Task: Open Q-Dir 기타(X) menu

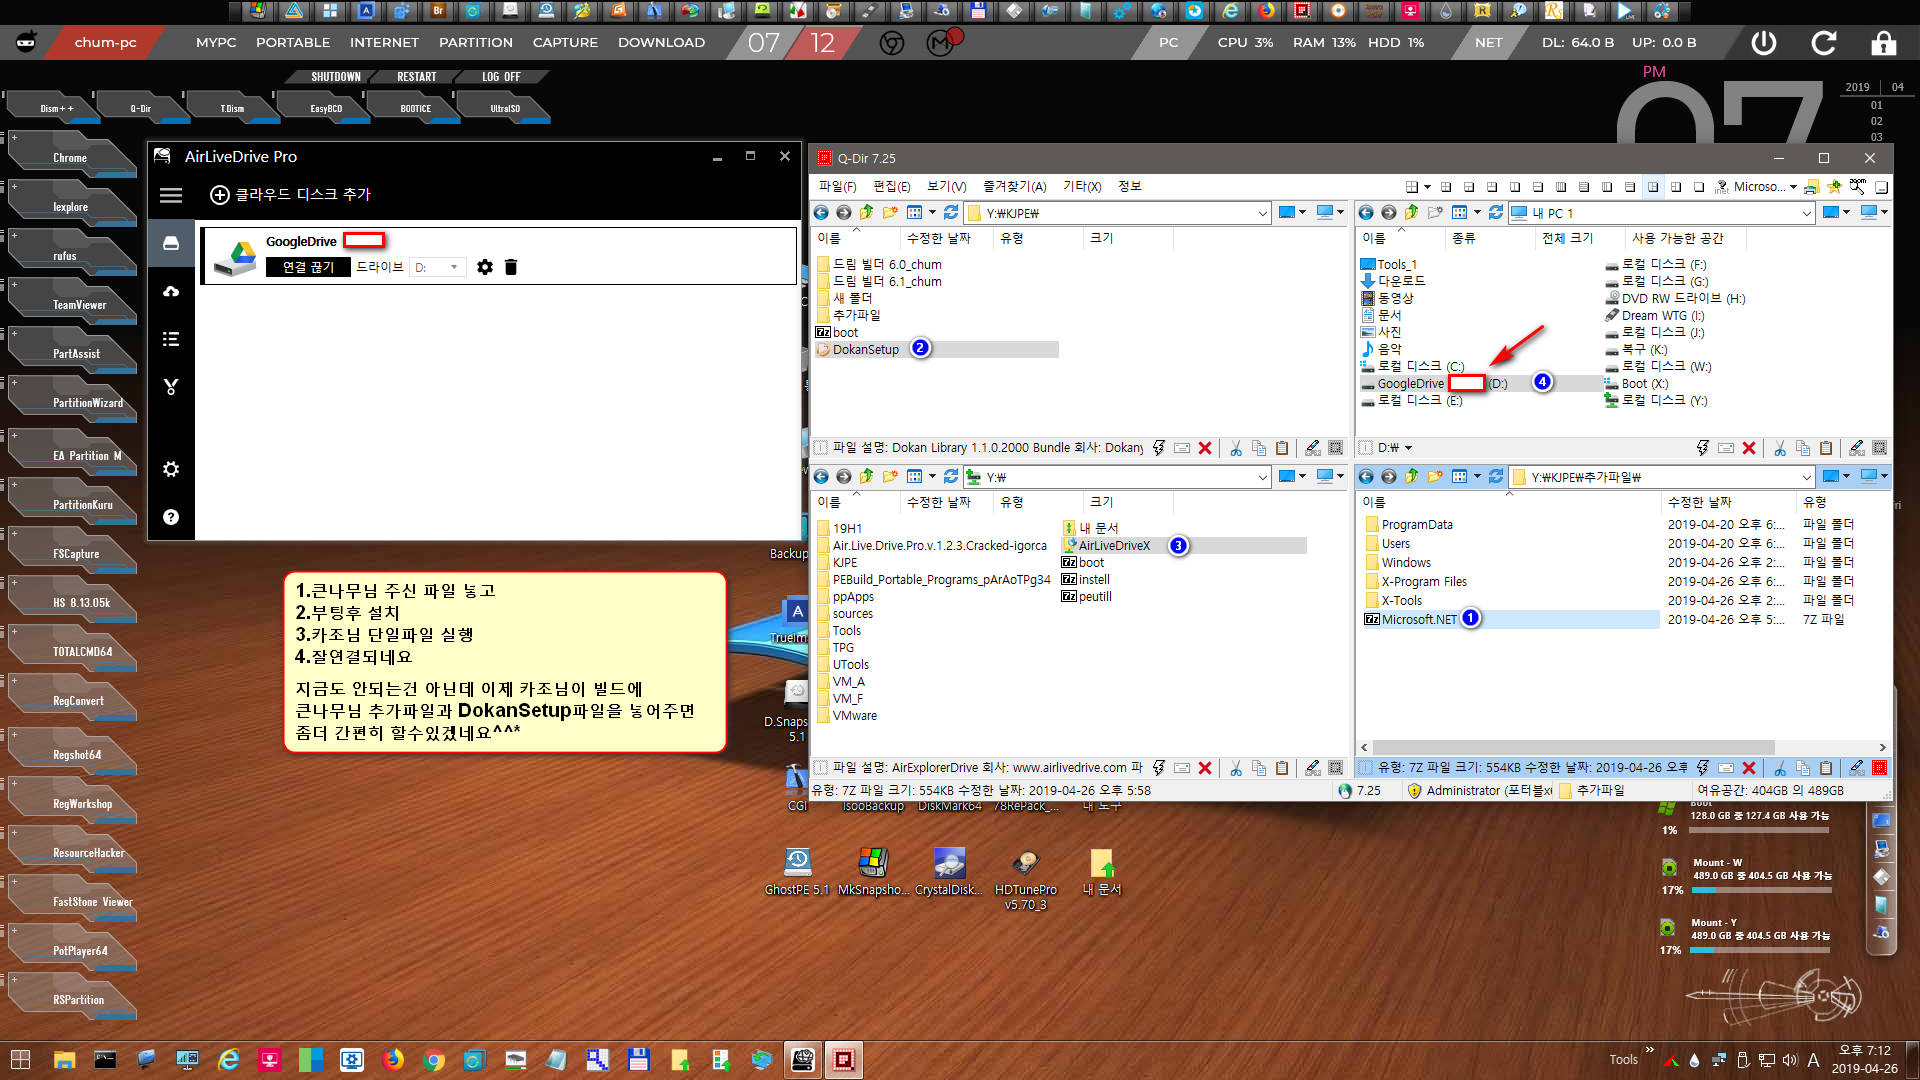Action: [x=1082, y=187]
